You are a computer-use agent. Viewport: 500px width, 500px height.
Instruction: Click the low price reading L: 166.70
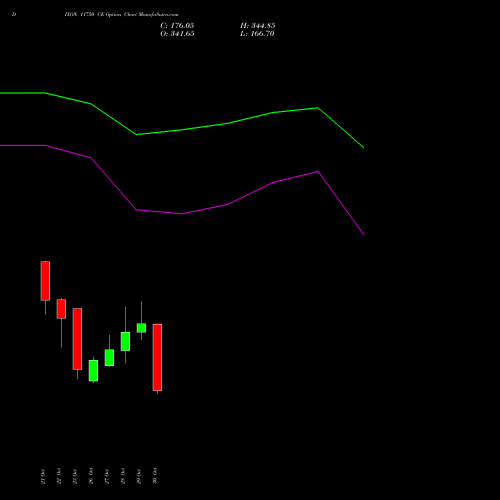[x=257, y=34]
